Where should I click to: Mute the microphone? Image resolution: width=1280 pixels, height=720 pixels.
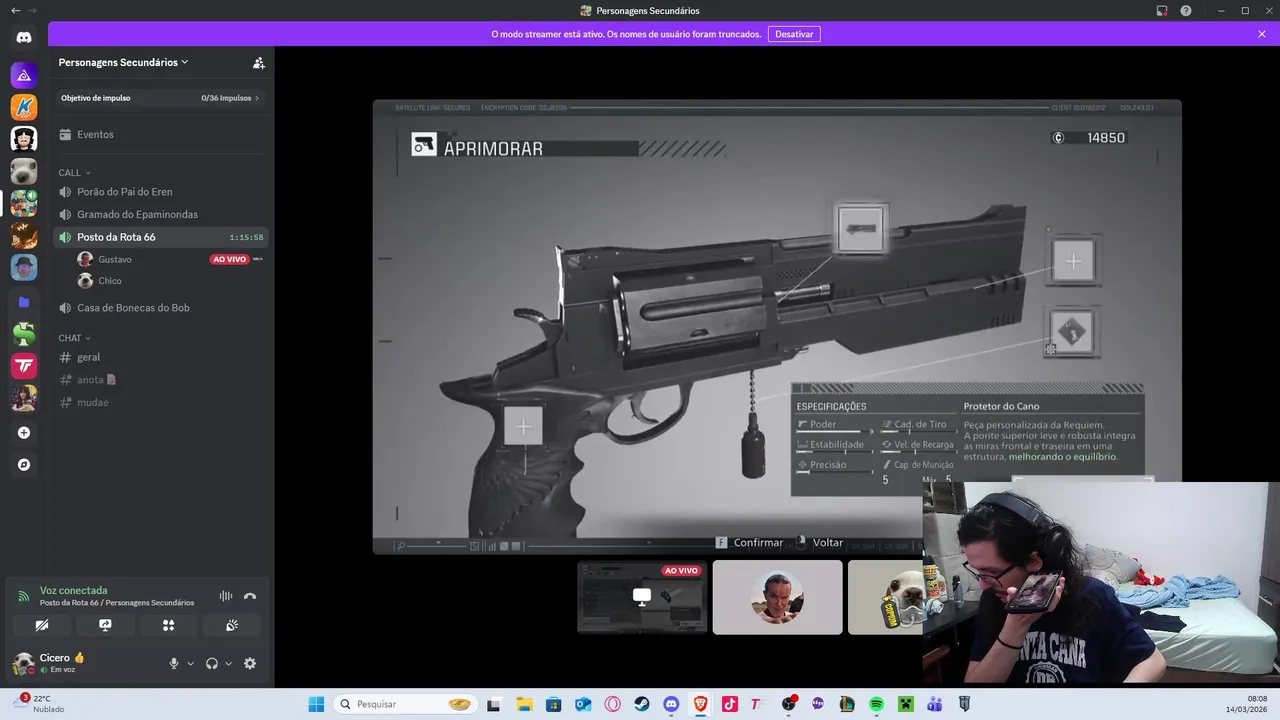pyautogui.click(x=174, y=663)
